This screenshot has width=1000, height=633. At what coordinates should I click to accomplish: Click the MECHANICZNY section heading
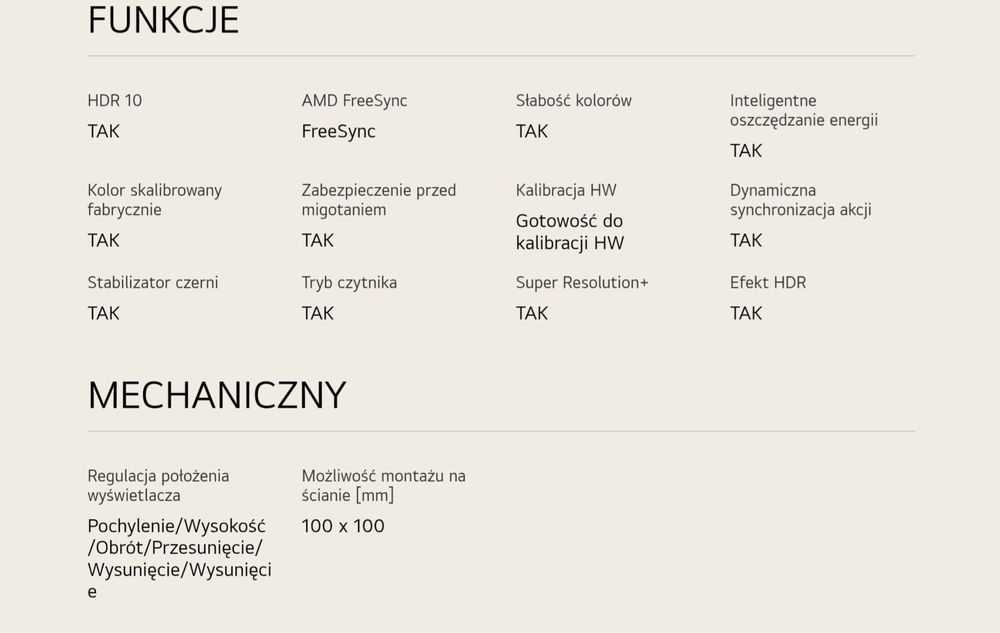[x=217, y=395]
